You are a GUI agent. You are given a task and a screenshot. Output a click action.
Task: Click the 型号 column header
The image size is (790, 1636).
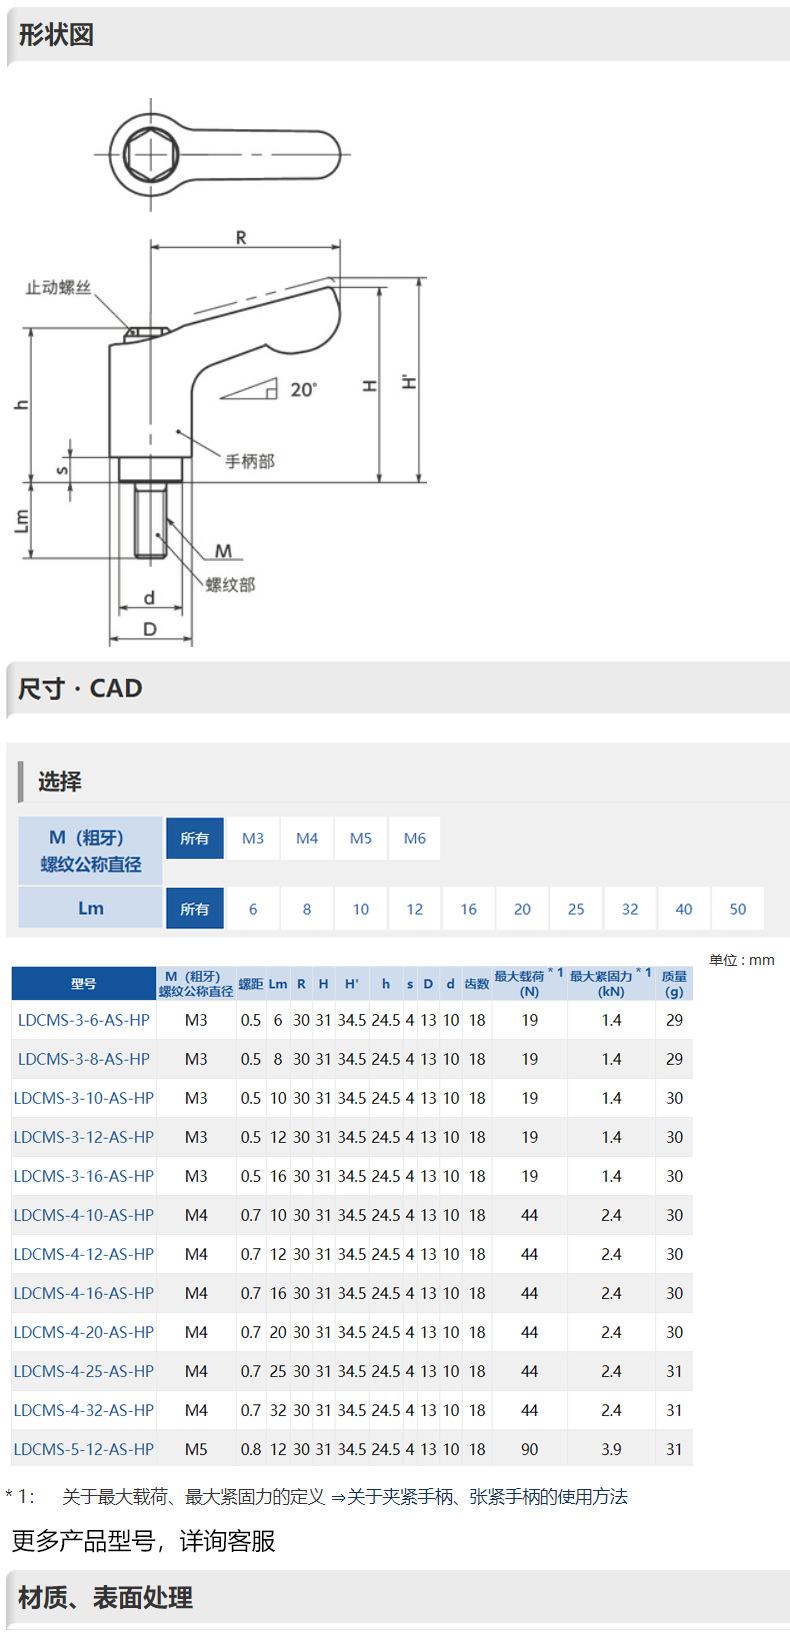pos(84,984)
